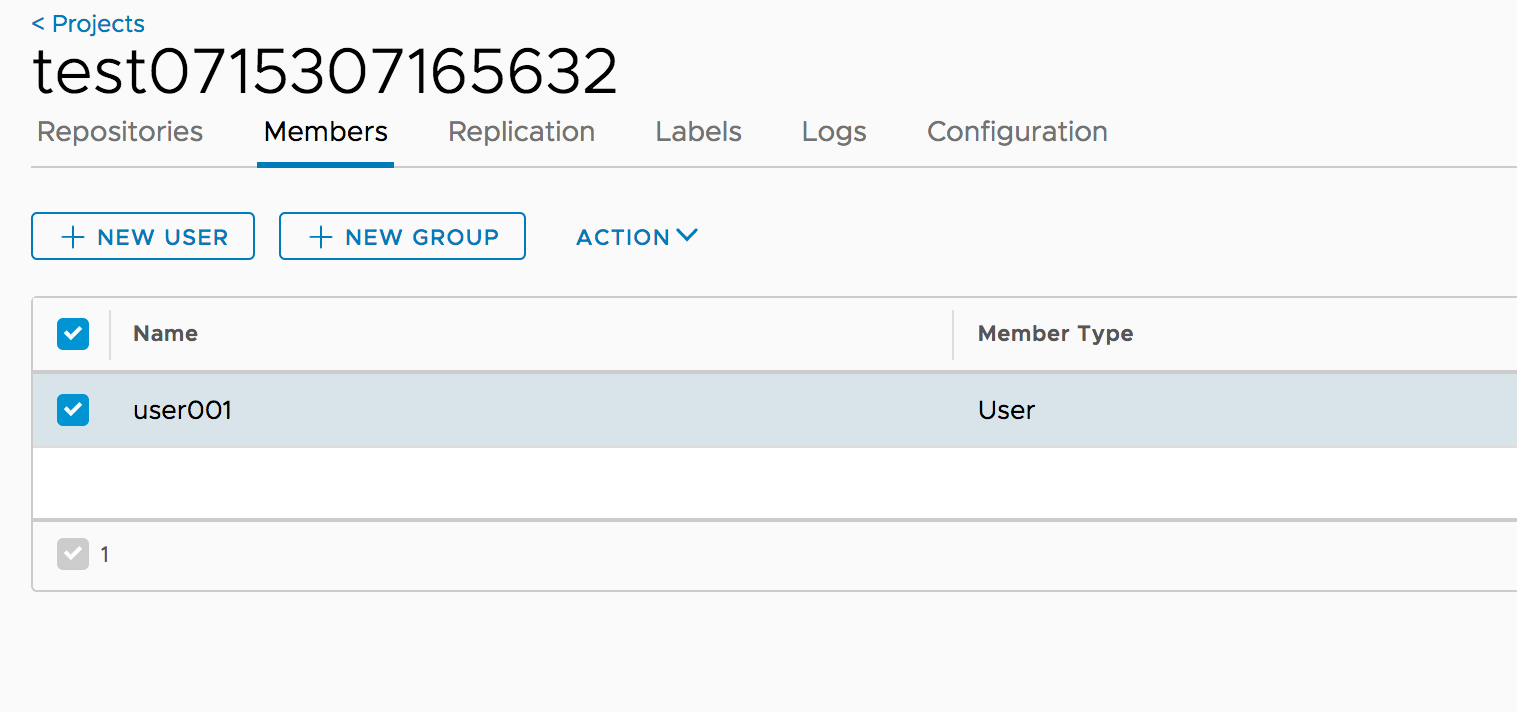Open the Logs tab
Viewport: 1517px width, 712px height.
click(x=833, y=131)
